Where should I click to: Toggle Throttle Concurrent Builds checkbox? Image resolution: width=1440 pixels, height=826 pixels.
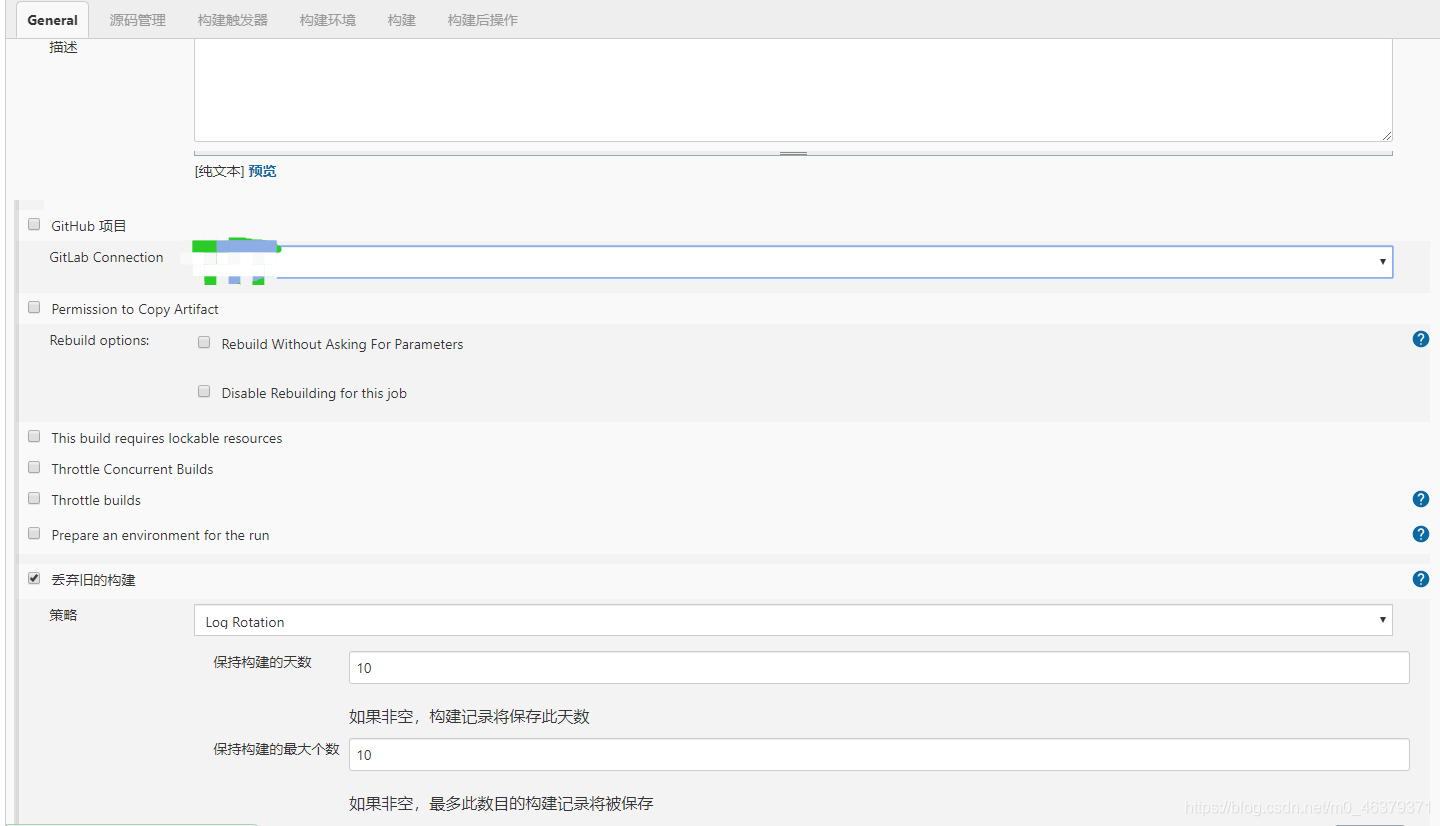point(34,468)
